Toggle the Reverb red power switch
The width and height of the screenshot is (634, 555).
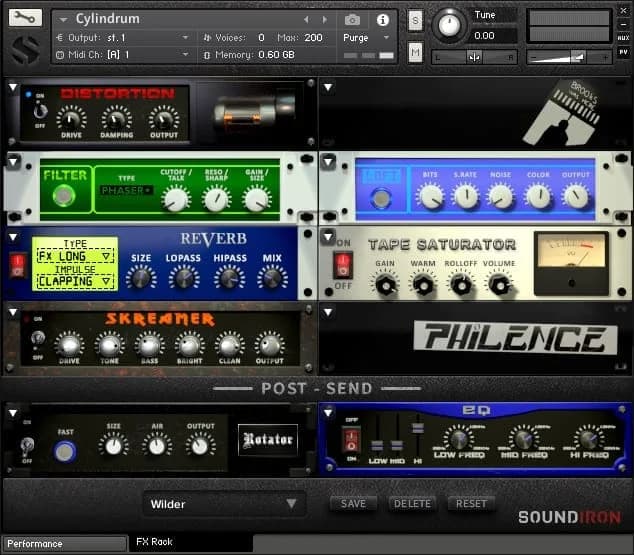pos(17,263)
